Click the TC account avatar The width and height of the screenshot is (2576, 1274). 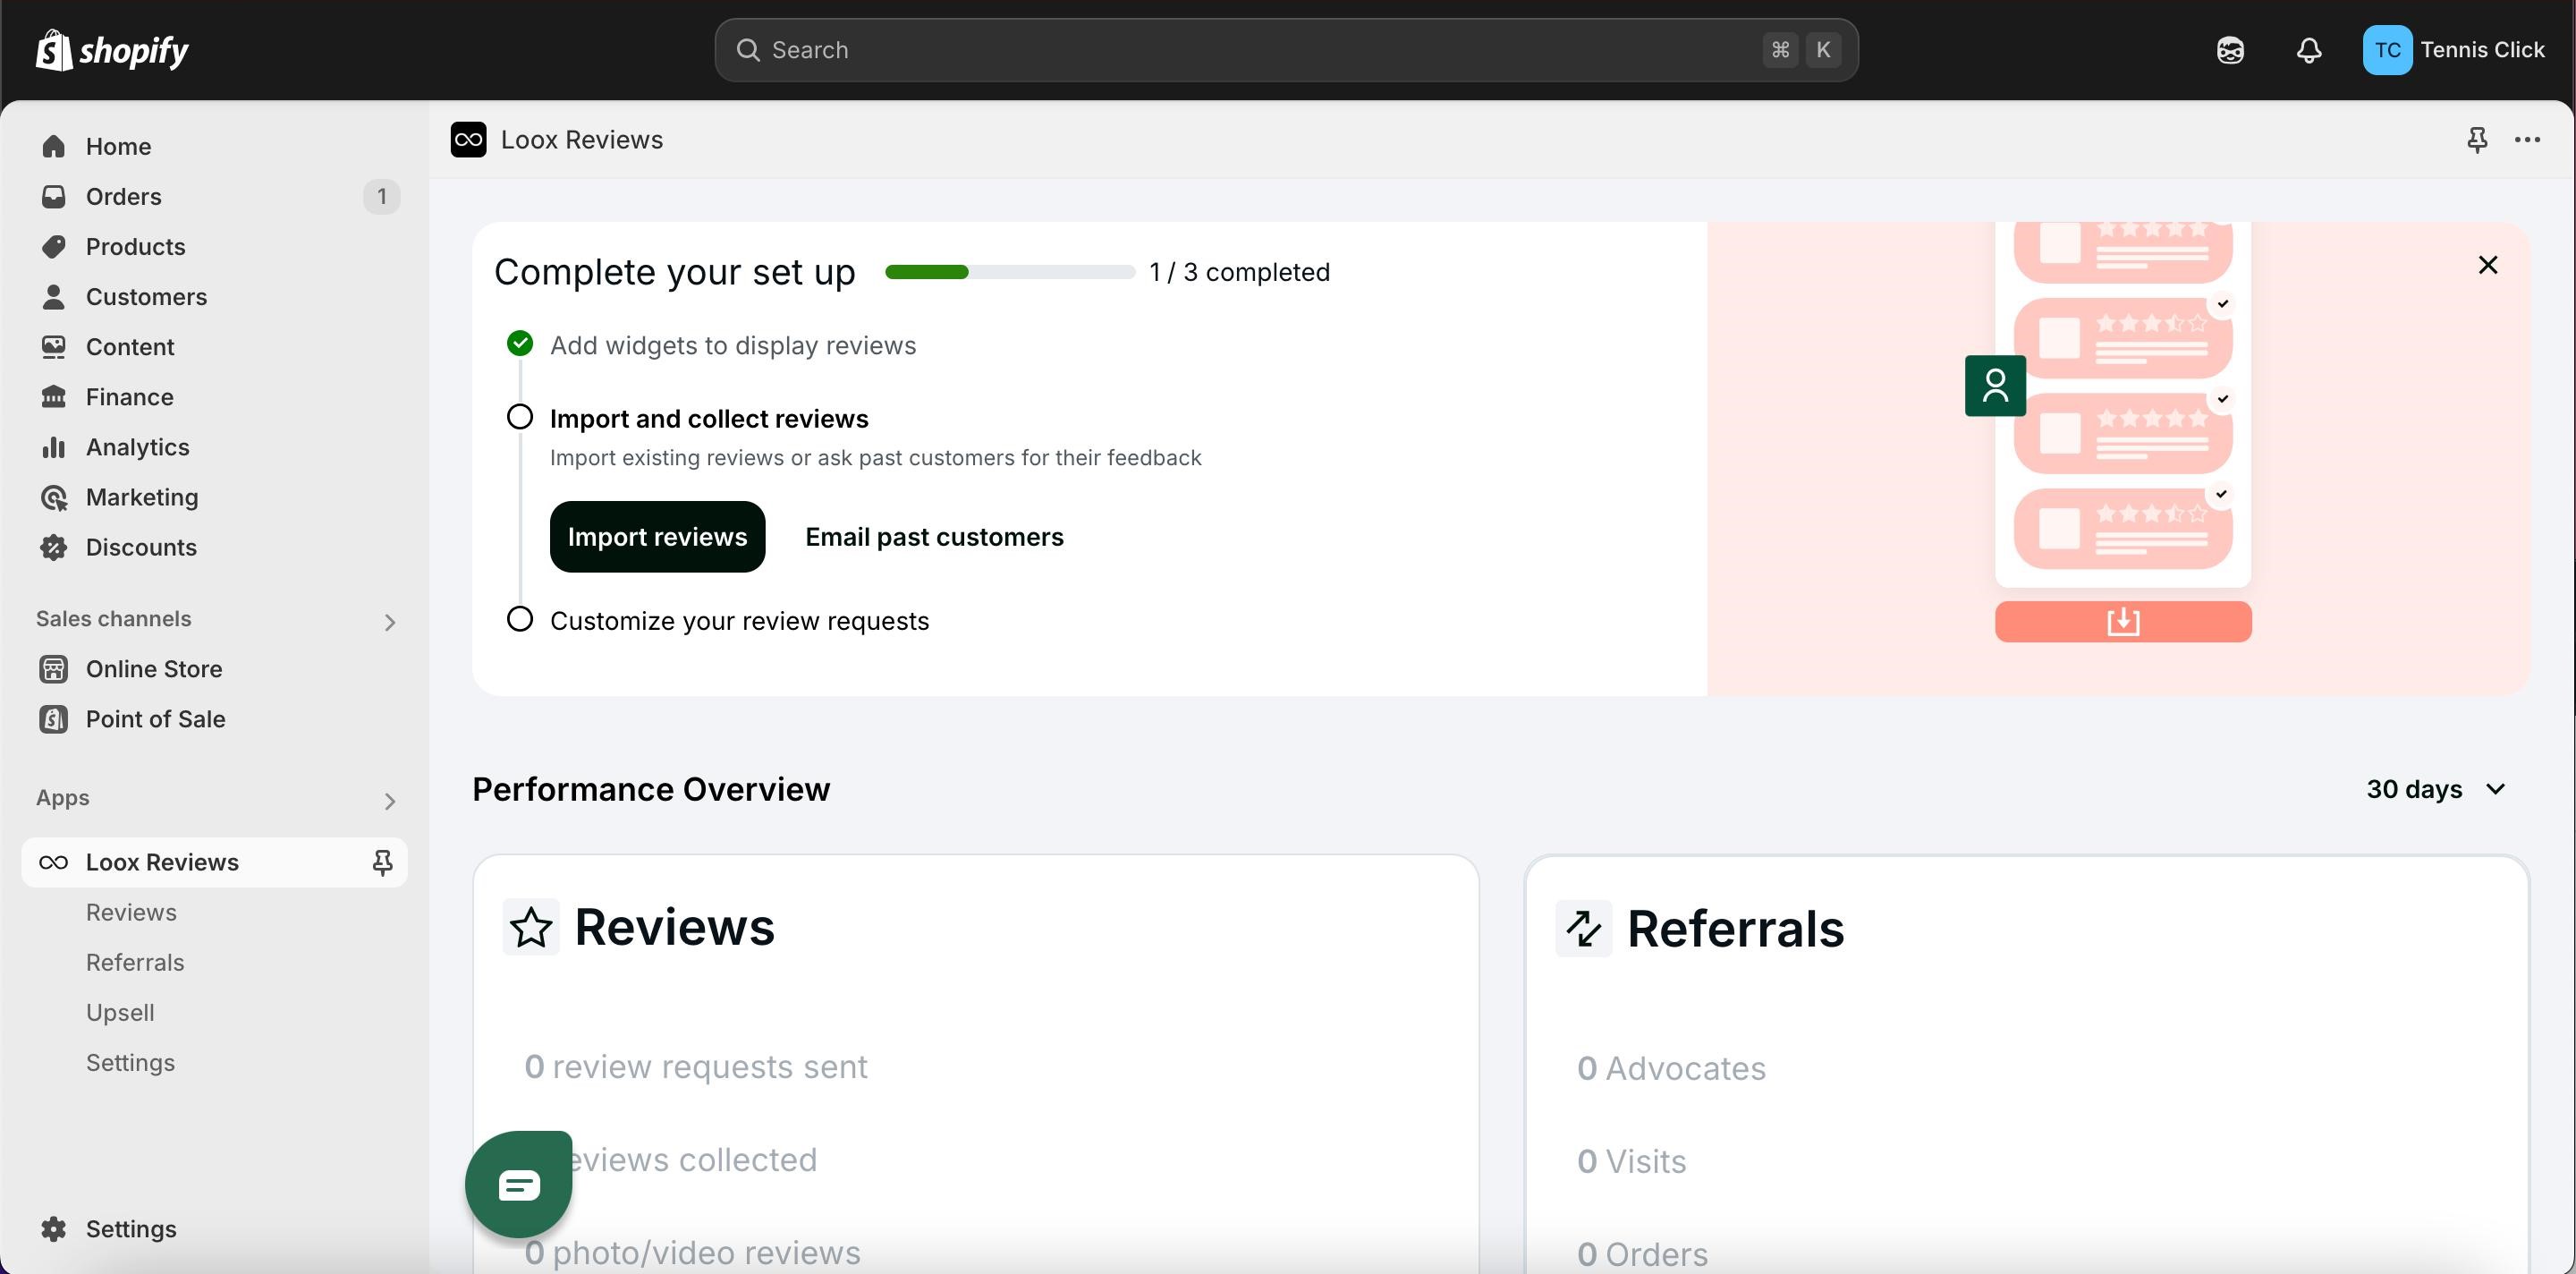pos(2387,50)
